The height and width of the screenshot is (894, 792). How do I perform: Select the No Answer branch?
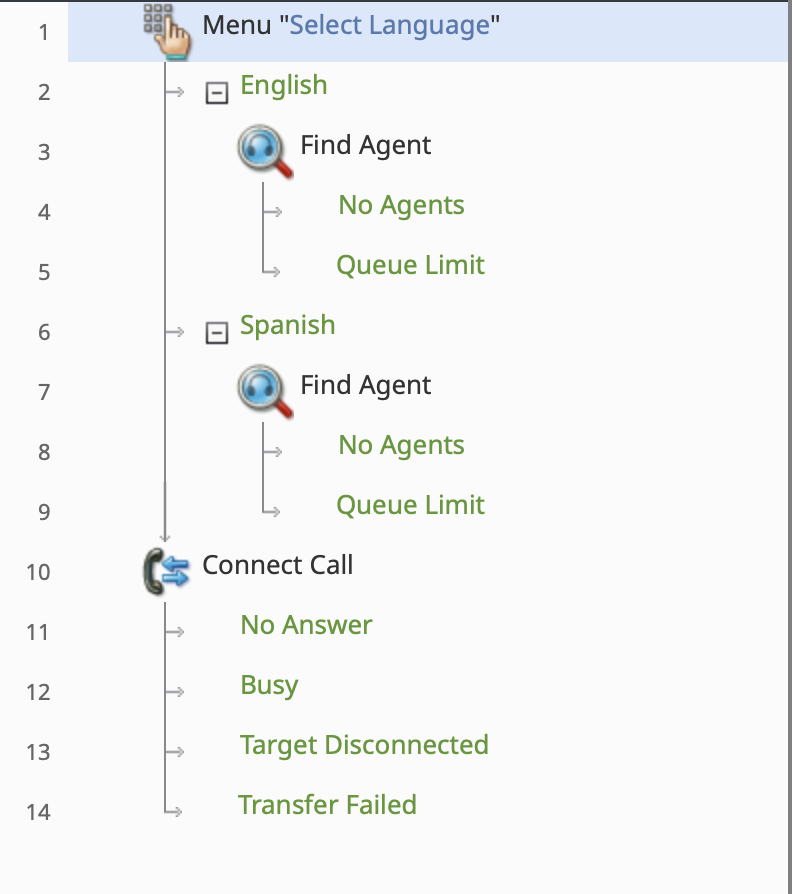pyautogui.click(x=306, y=626)
